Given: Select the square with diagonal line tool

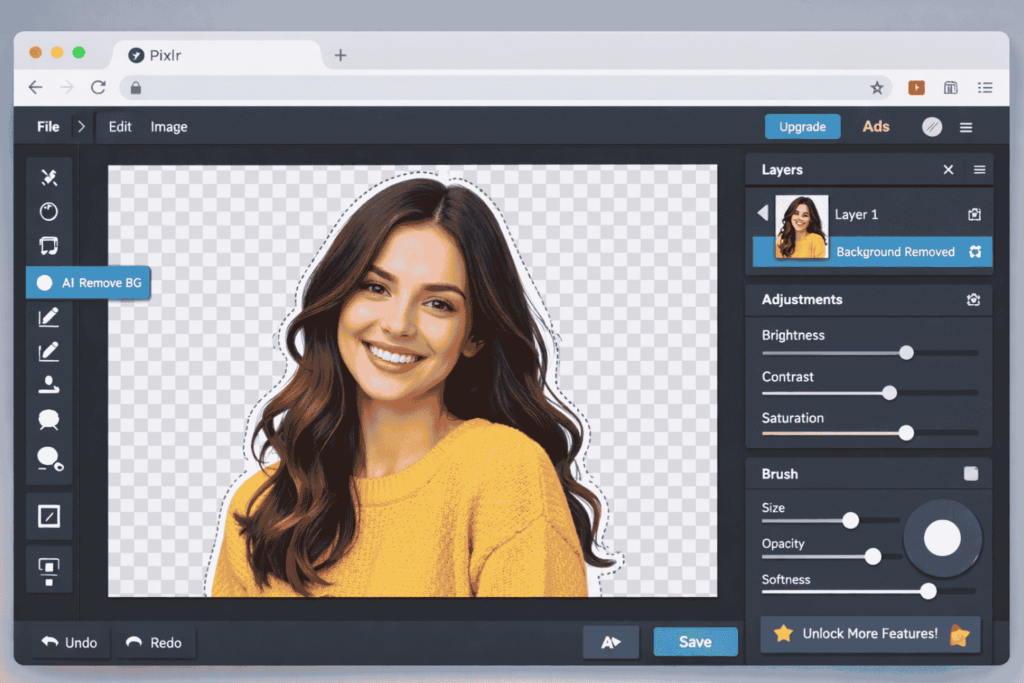Looking at the screenshot, I should pos(48,516).
